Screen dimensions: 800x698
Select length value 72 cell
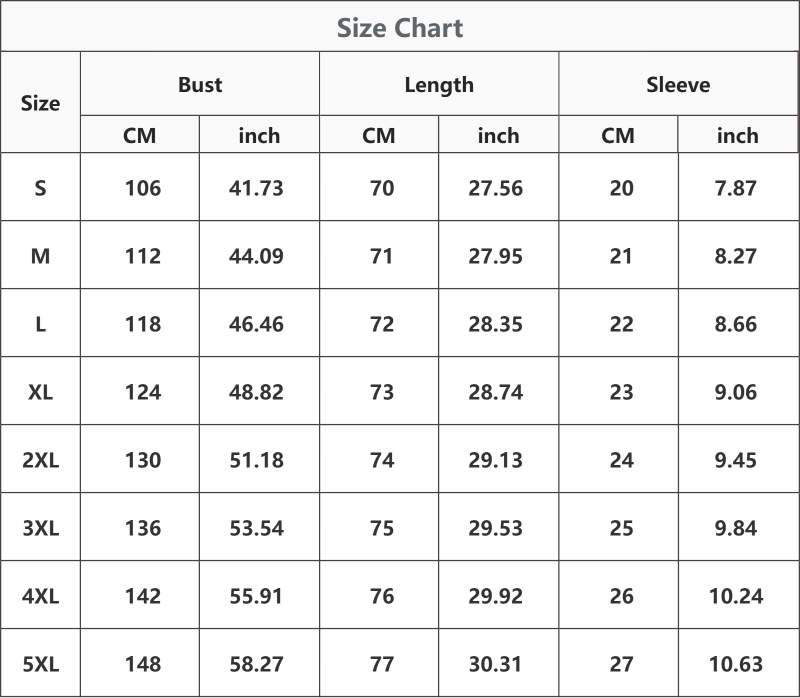point(382,324)
